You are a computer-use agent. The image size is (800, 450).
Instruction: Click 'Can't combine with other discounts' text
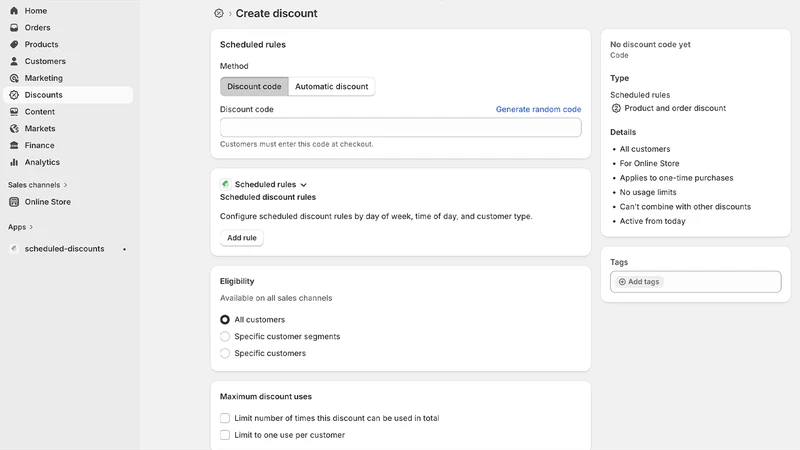pos(685,207)
